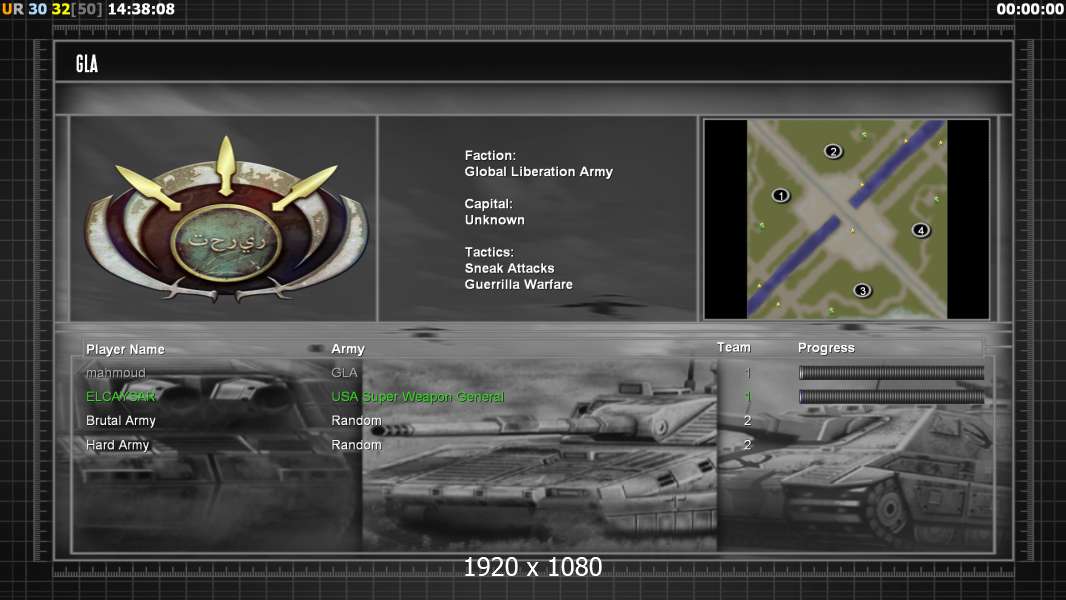The image size is (1066, 600).
Task: Click the loading progress bar for mahmoud
Action: (891, 372)
